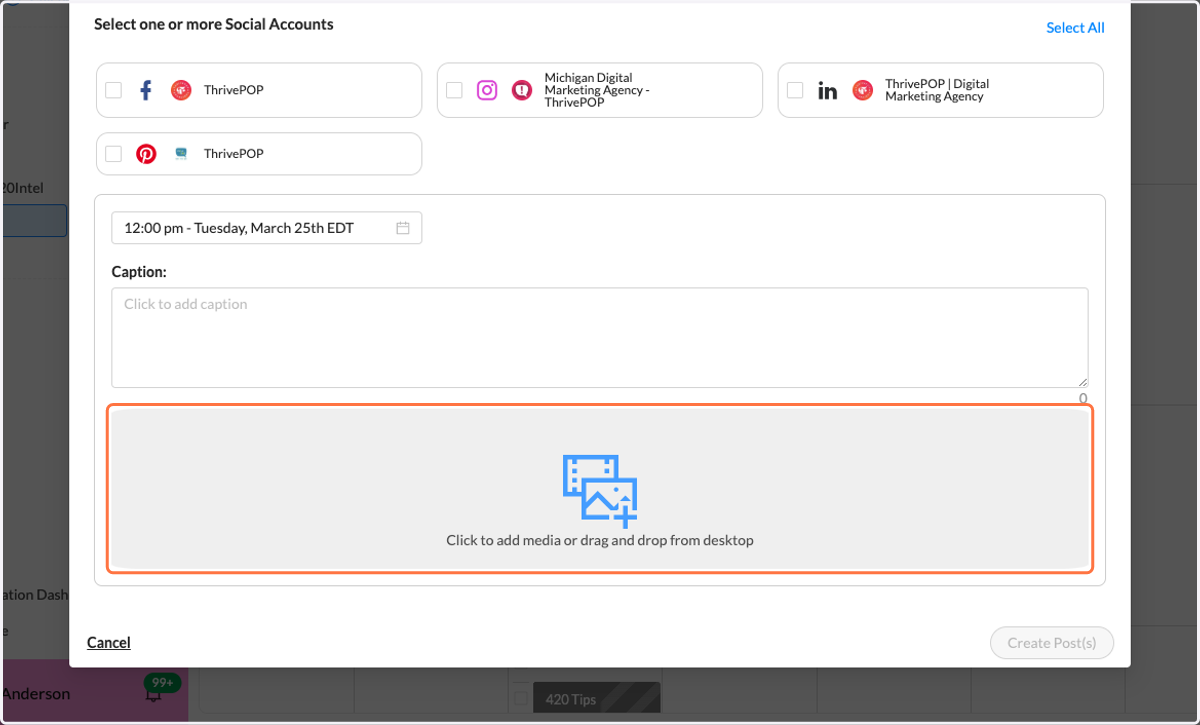Image resolution: width=1200 pixels, height=725 pixels.
Task: Click the LinkedIn logo icon
Action: [x=828, y=91]
